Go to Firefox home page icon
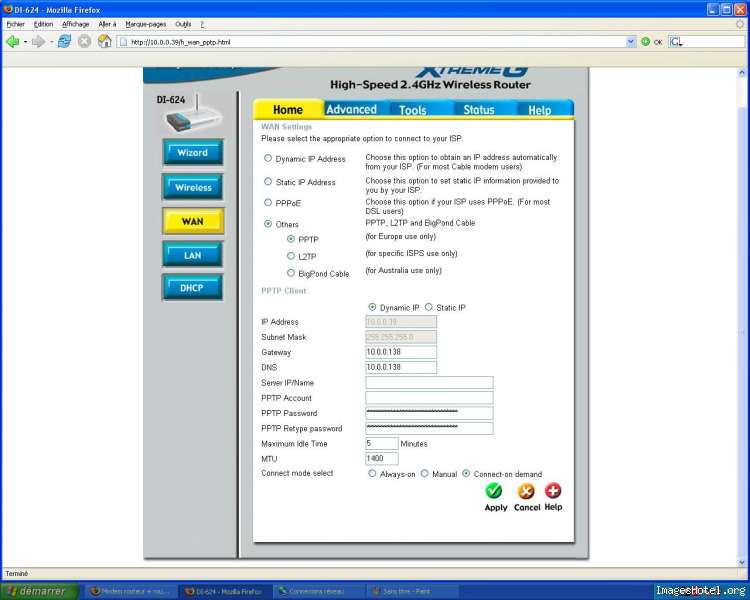 pos(104,42)
